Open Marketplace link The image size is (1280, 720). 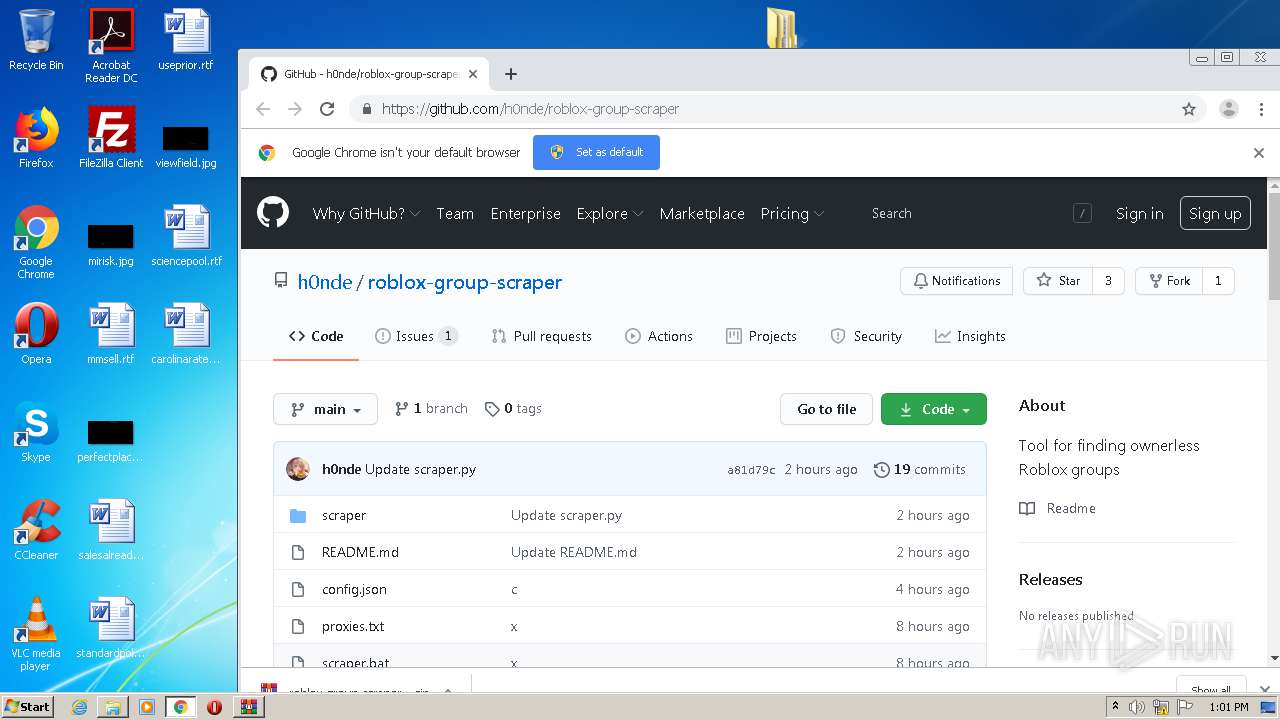(x=702, y=213)
